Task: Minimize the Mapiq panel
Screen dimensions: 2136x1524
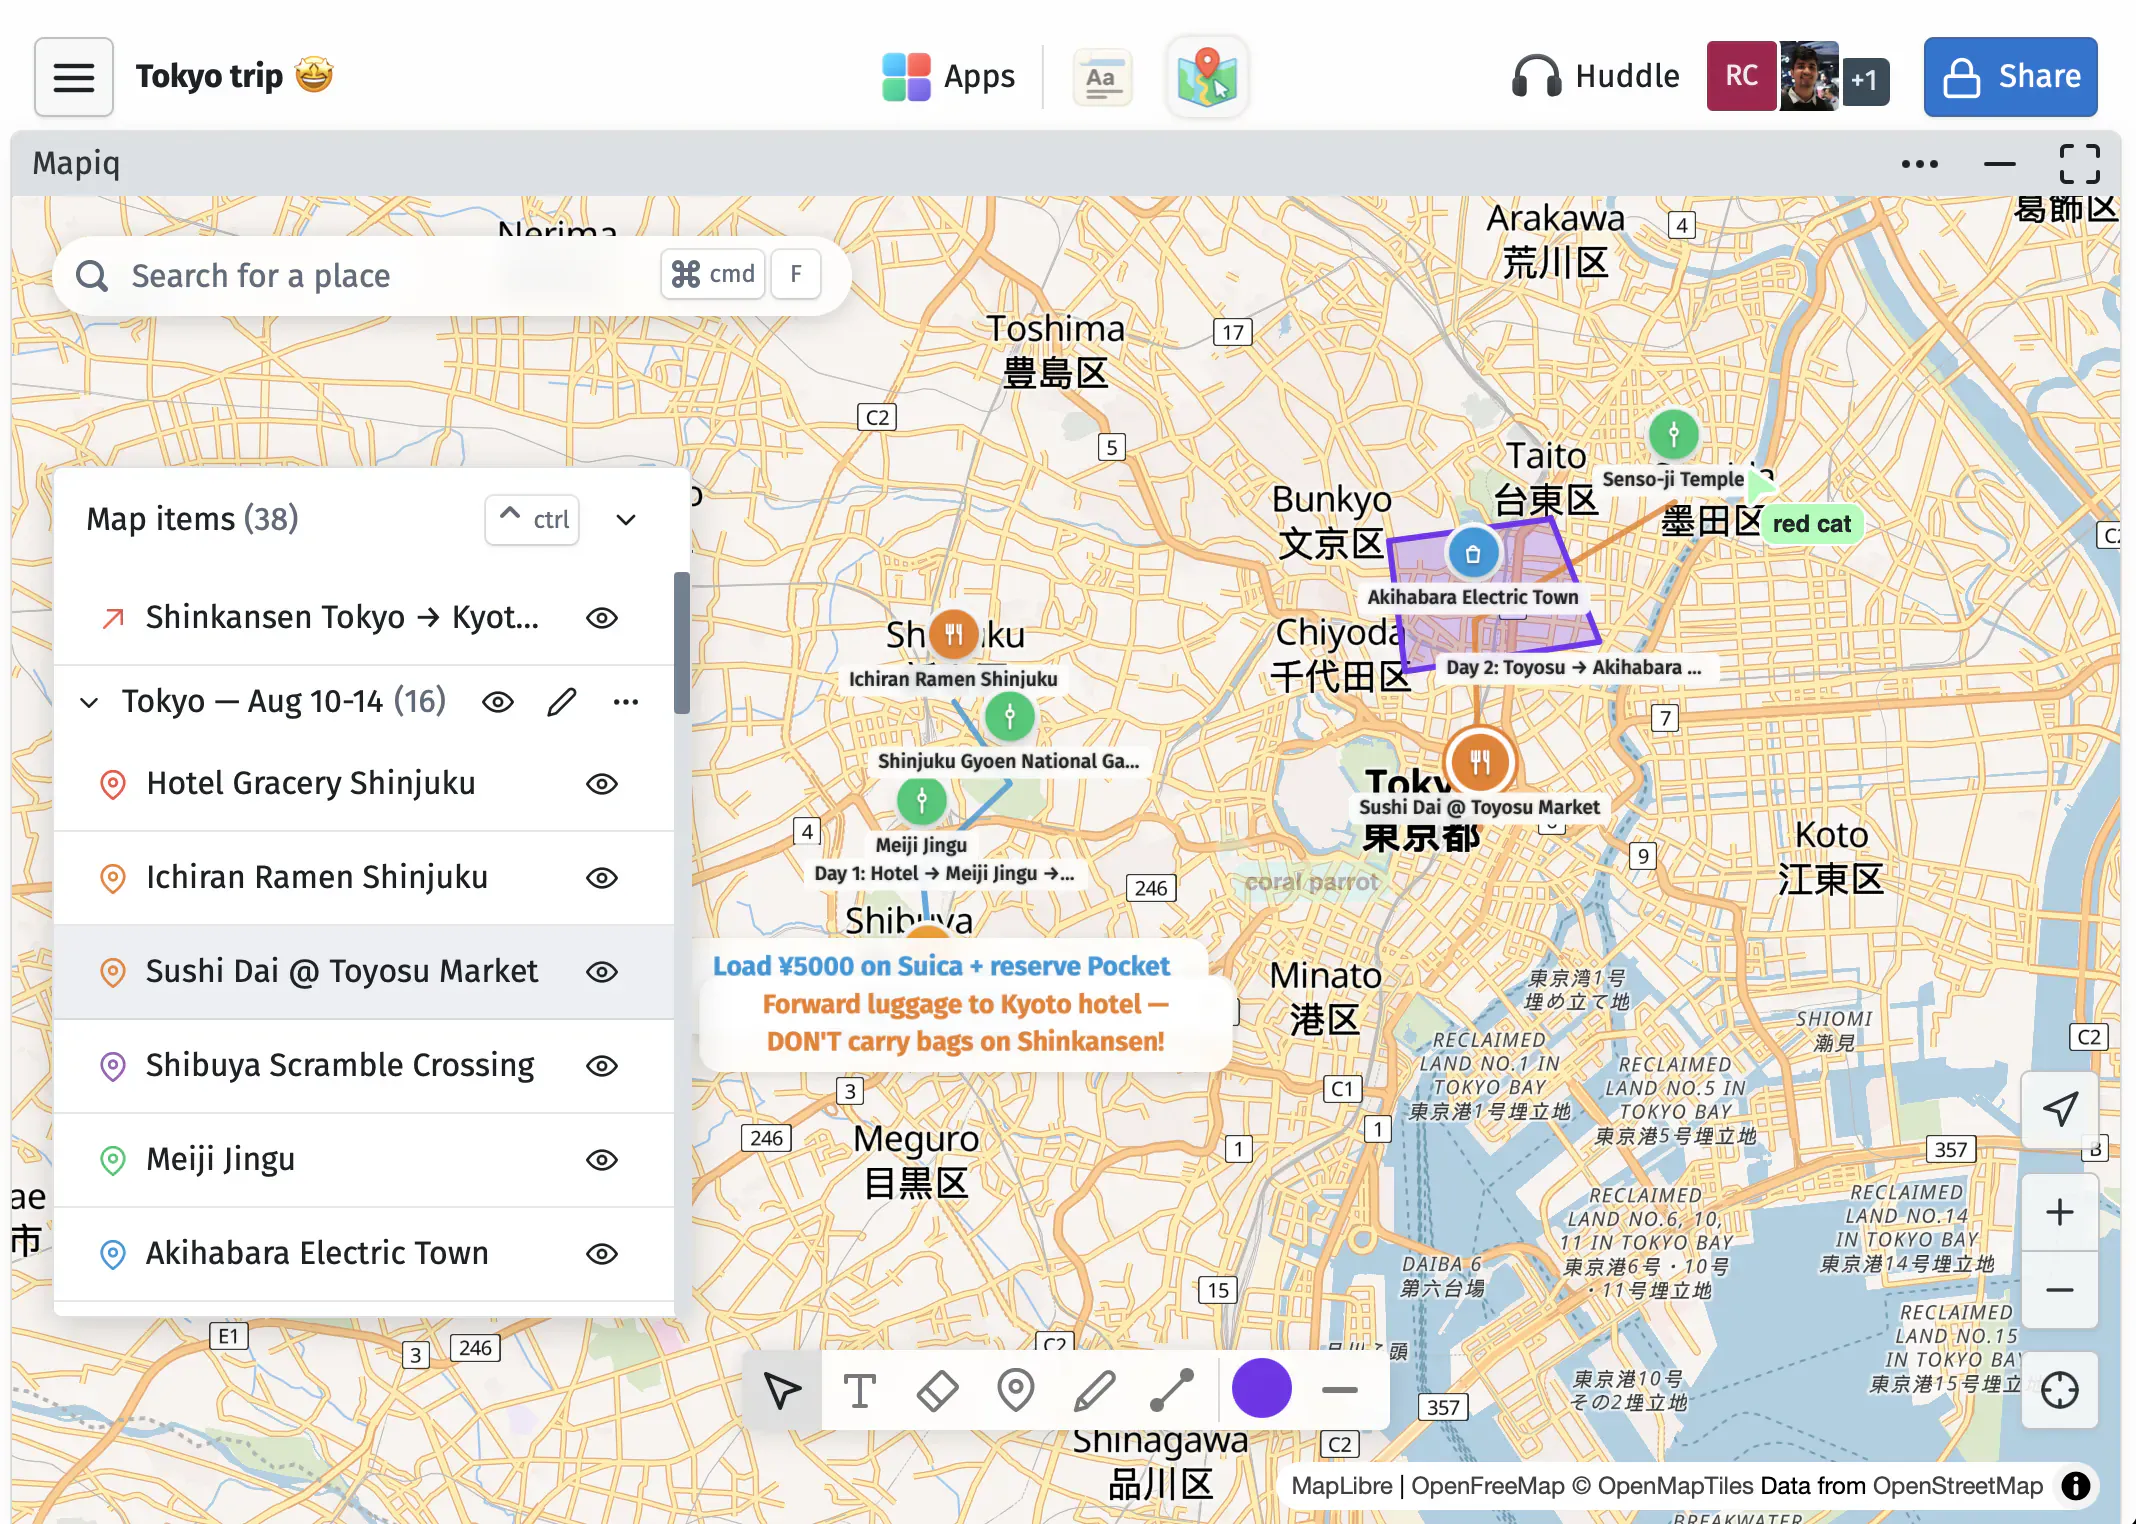Action: click(2000, 164)
